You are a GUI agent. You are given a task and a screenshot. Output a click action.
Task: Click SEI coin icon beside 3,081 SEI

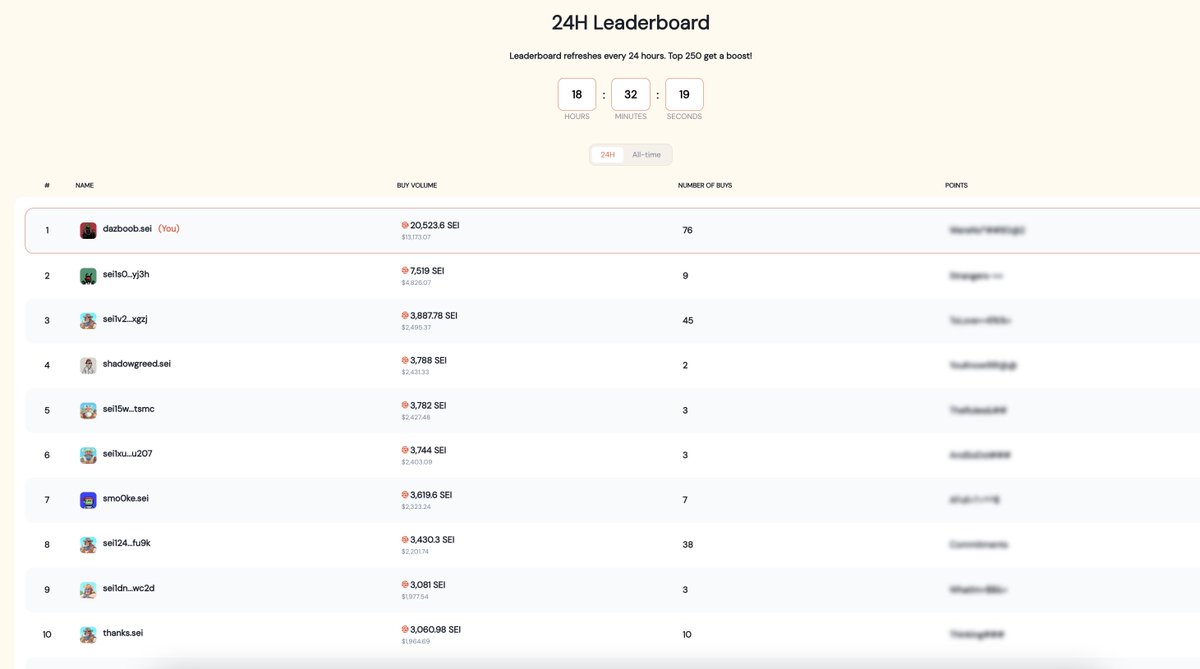click(405, 584)
